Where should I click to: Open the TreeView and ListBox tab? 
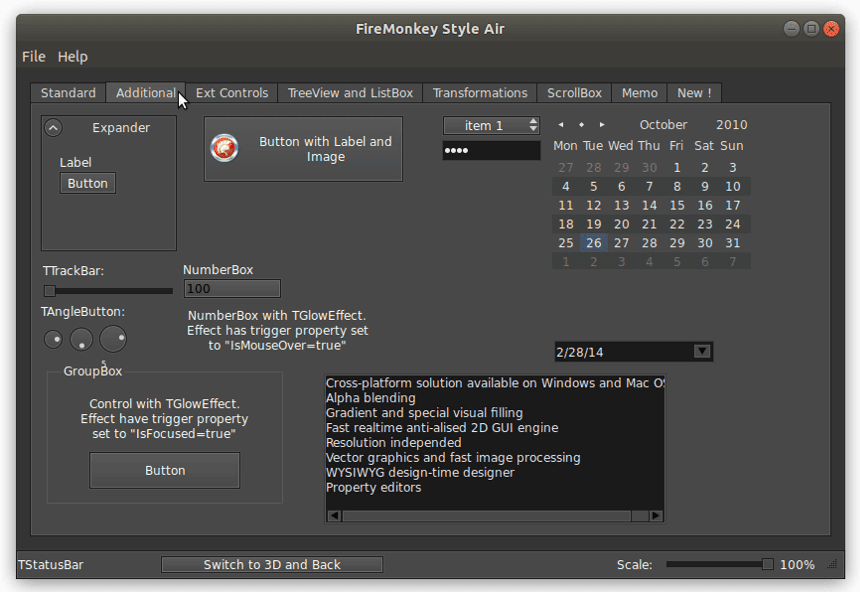350,93
